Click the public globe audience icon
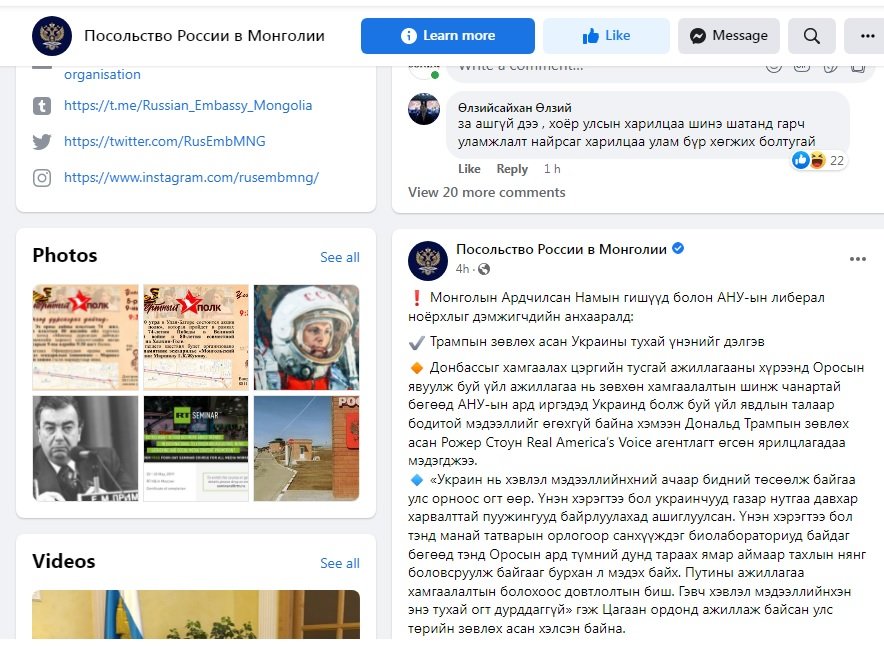 tap(484, 269)
